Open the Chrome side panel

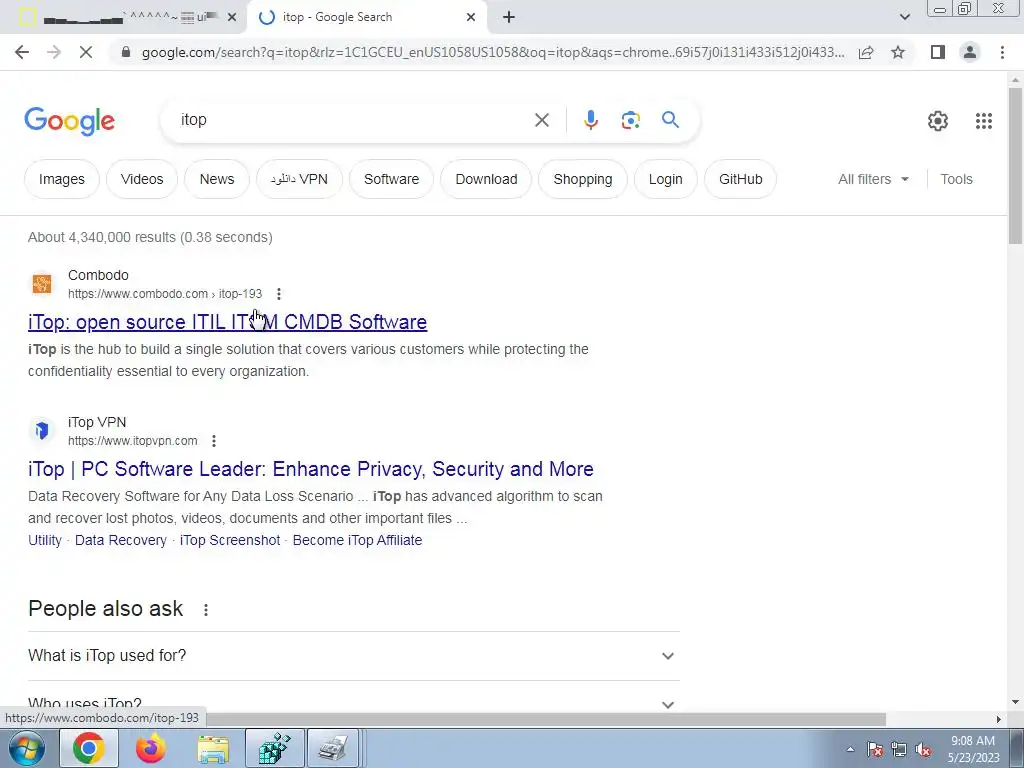tap(938, 52)
